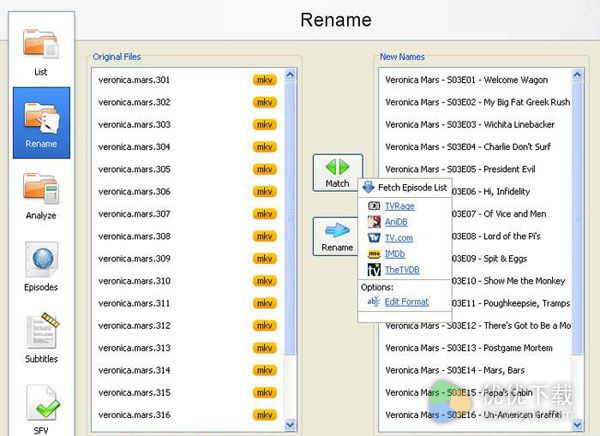The image size is (600, 436).
Task: Select new name S03E04 - Charlie Don't Surf
Action: [x=475, y=147]
